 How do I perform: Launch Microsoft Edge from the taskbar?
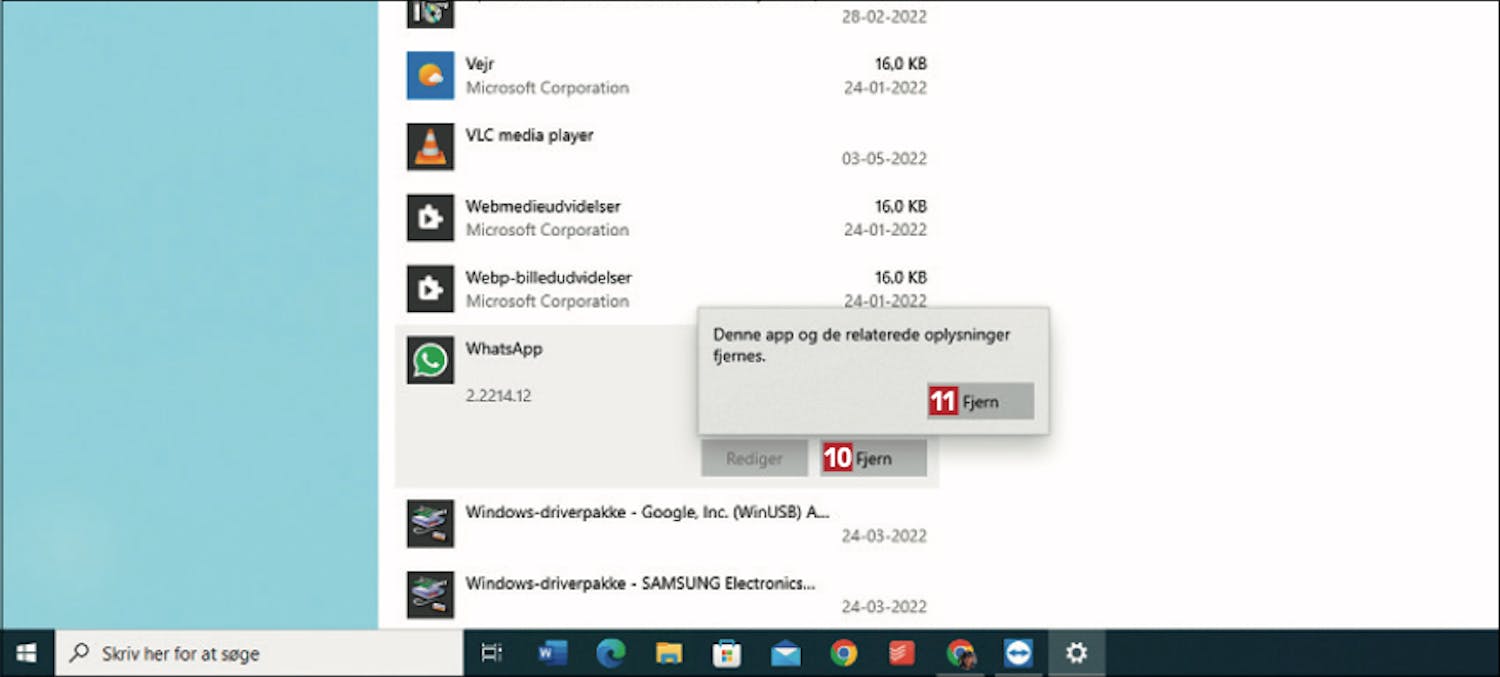tap(610, 653)
